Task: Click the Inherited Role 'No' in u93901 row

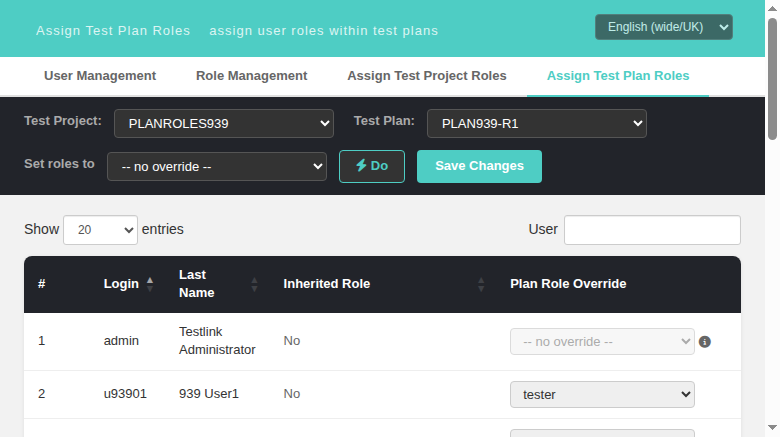Action: (x=292, y=394)
